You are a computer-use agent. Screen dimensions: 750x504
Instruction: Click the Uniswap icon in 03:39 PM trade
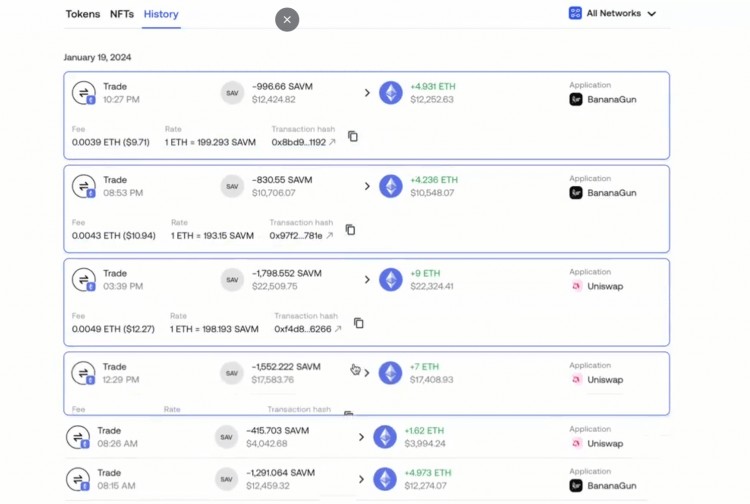576,286
